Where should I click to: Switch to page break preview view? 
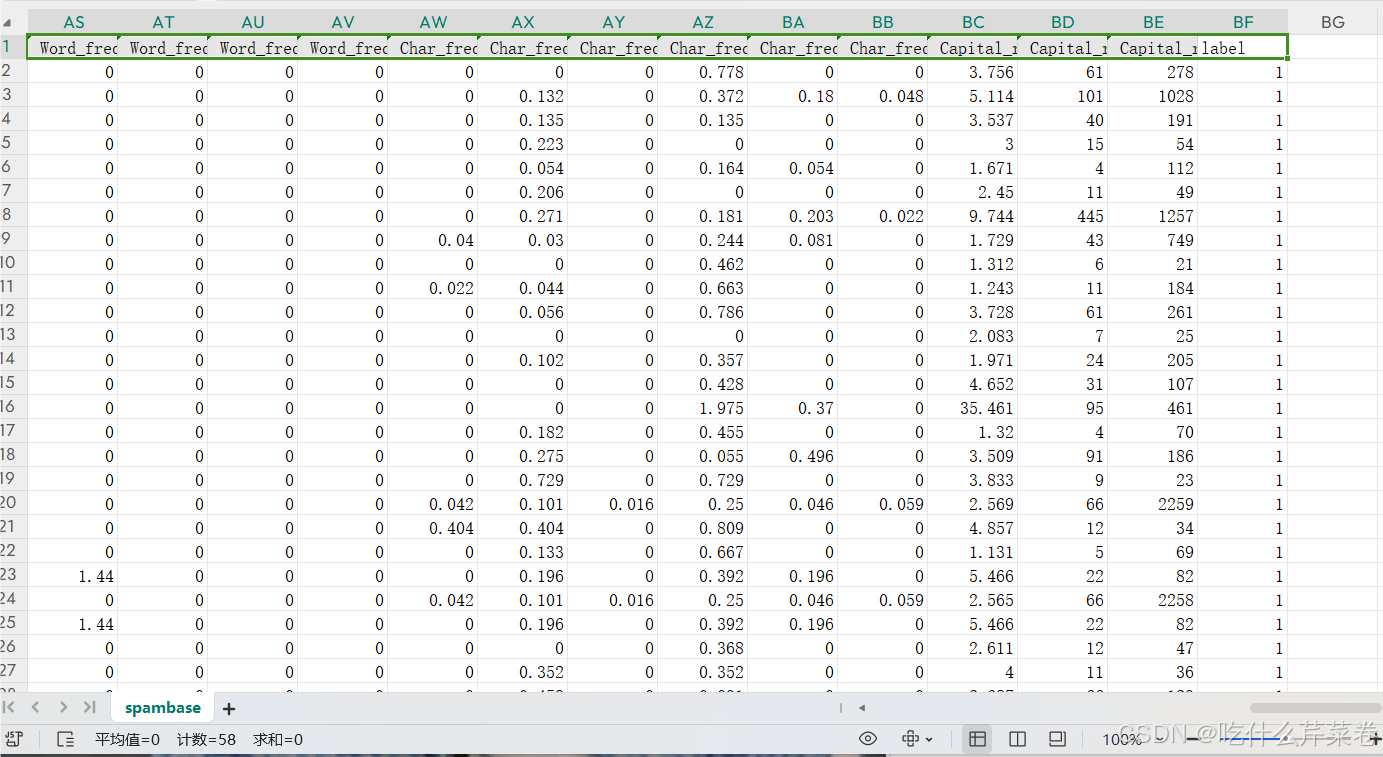1017,739
